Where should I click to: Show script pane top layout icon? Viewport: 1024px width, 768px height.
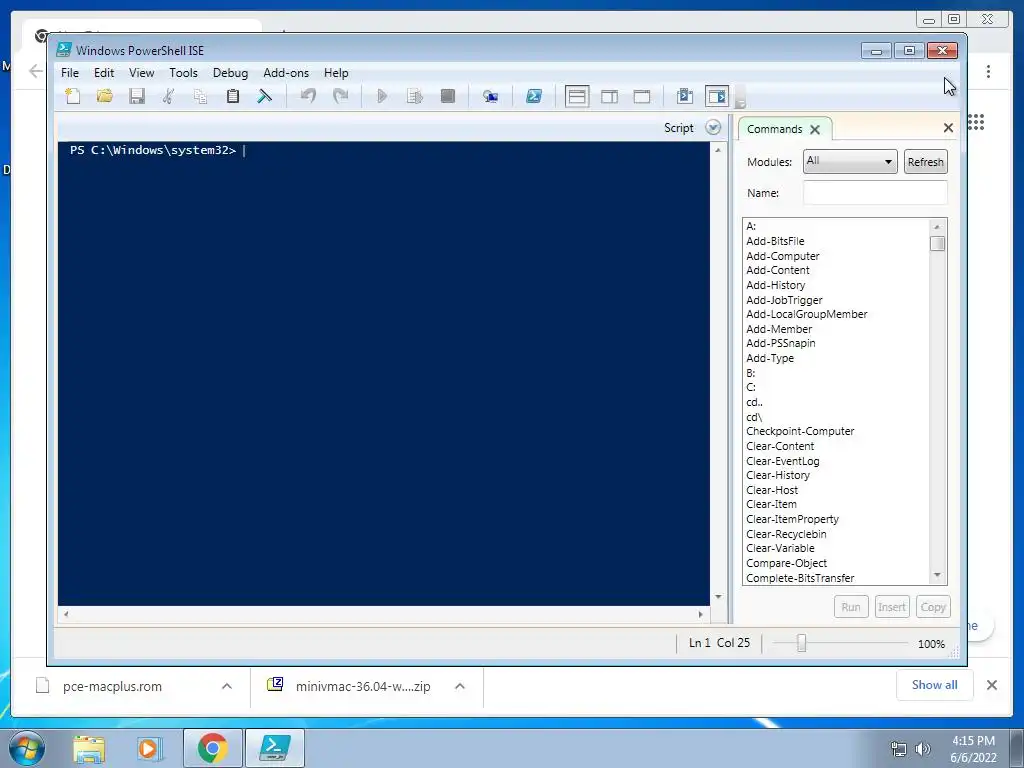(x=577, y=97)
